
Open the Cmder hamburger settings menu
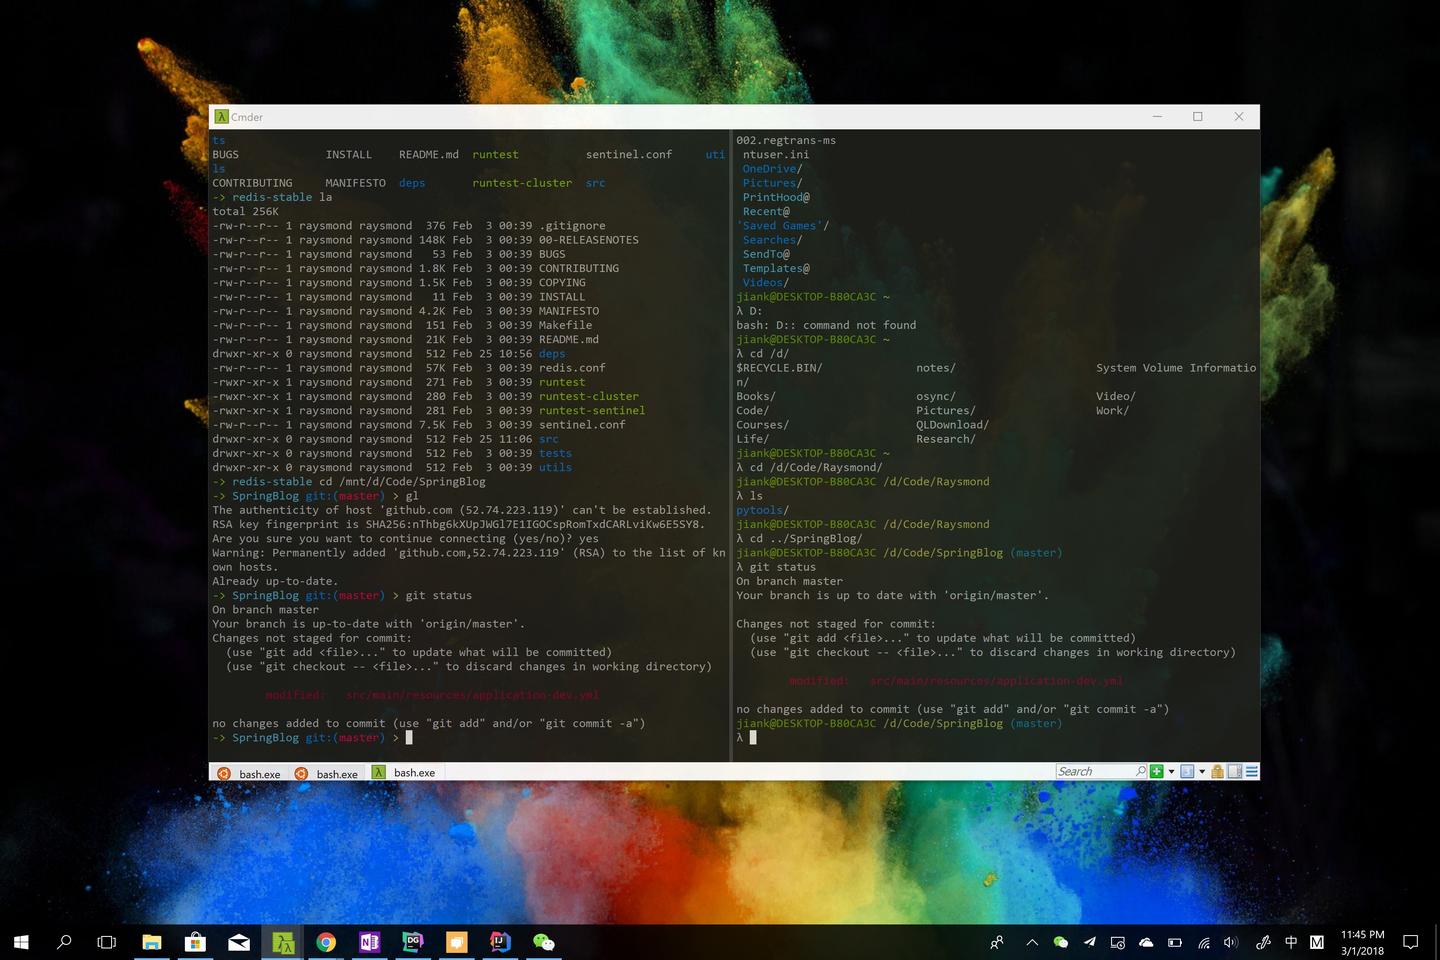[x=1251, y=771]
